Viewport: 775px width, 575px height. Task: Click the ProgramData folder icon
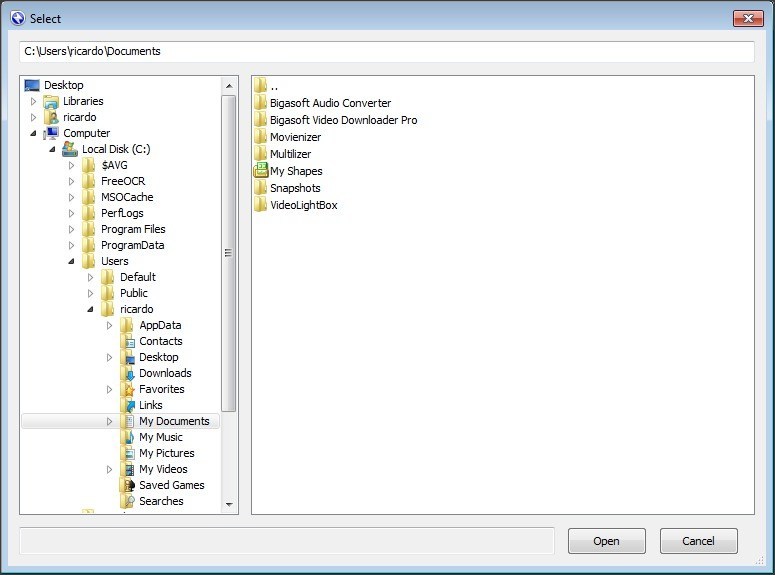(x=88, y=245)
